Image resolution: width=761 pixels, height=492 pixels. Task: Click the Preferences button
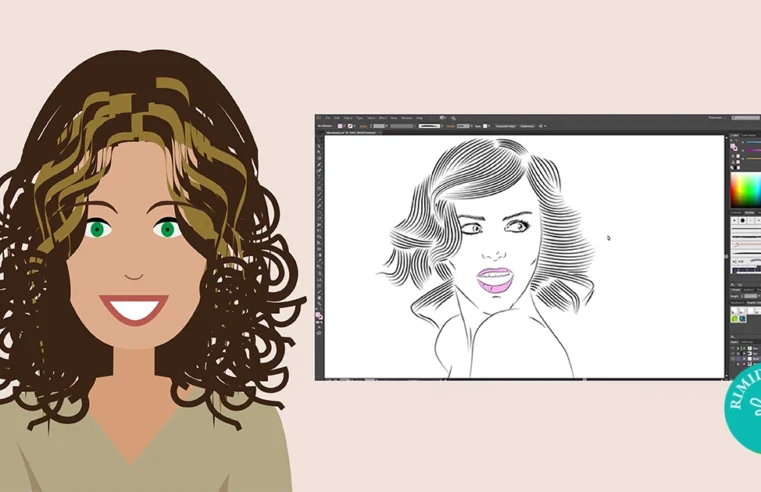[527, 126]
